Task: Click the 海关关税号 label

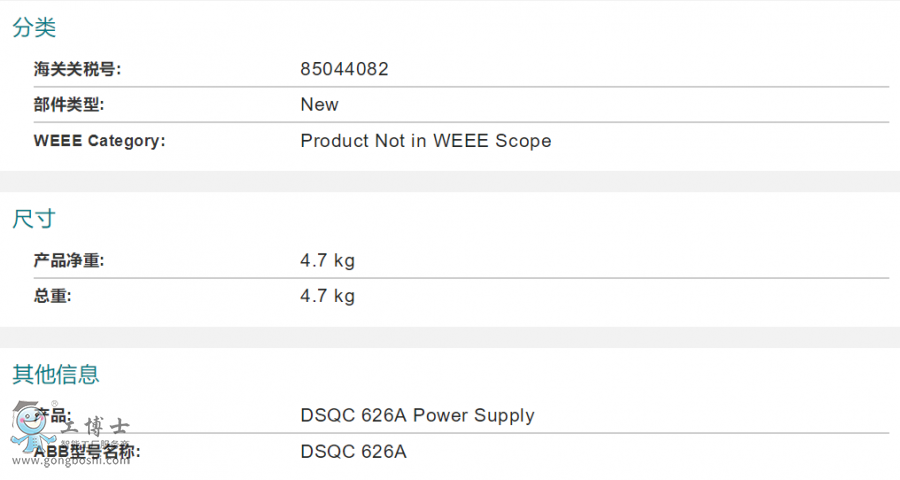Action: (x=78, y=69)
